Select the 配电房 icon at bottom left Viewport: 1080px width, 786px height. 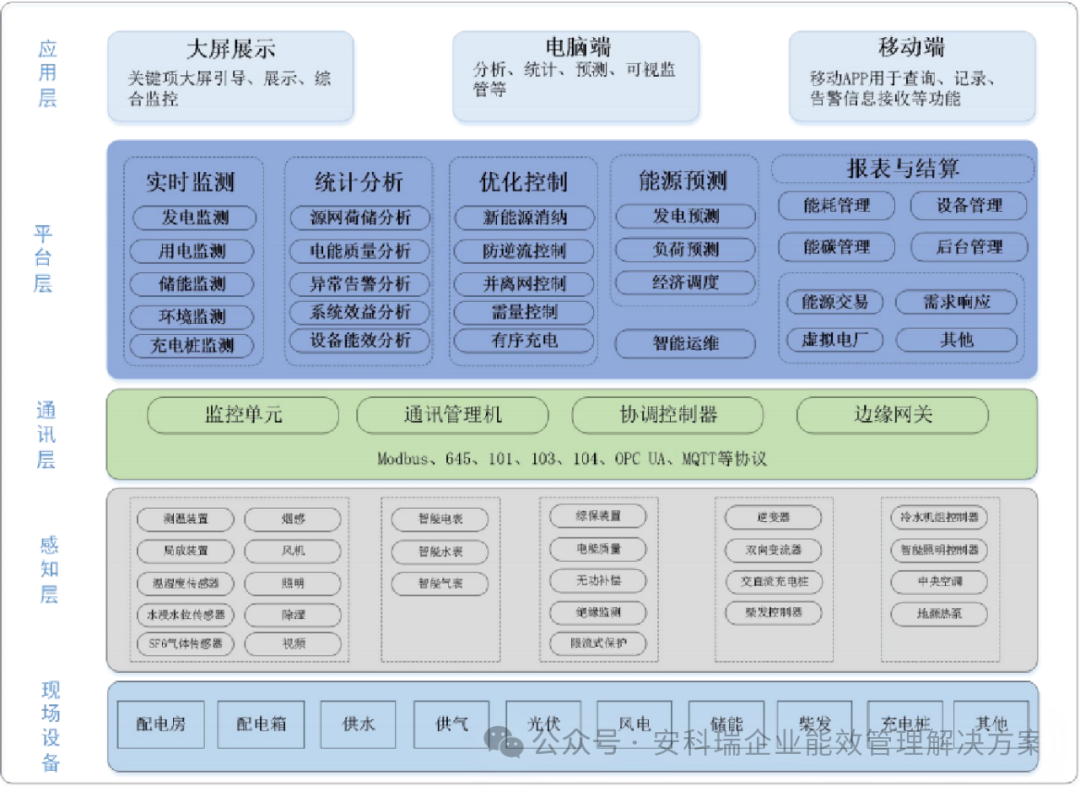(x=162, y=724)
